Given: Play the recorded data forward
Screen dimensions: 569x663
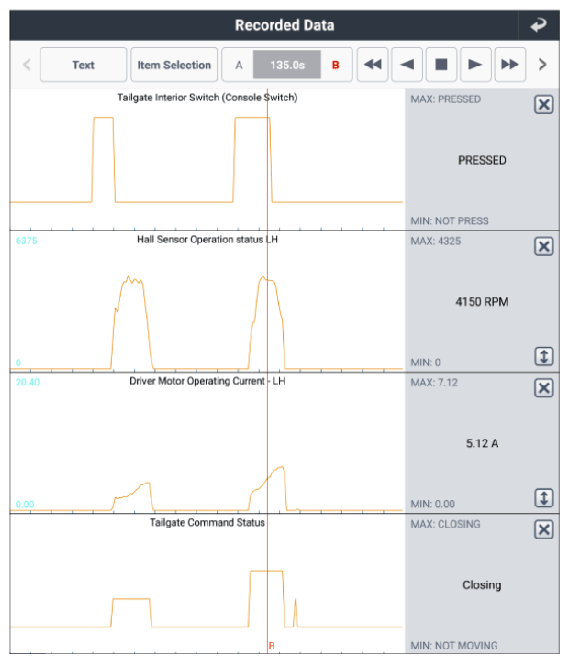Looking at the screenshot, I should click(476, 65).
